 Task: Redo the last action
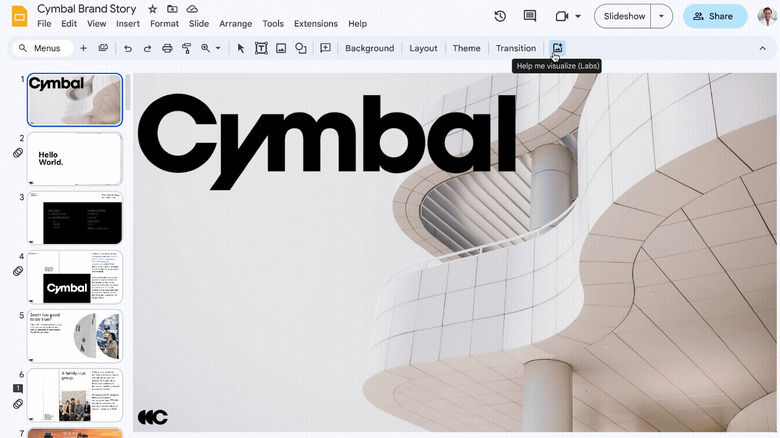147,48
